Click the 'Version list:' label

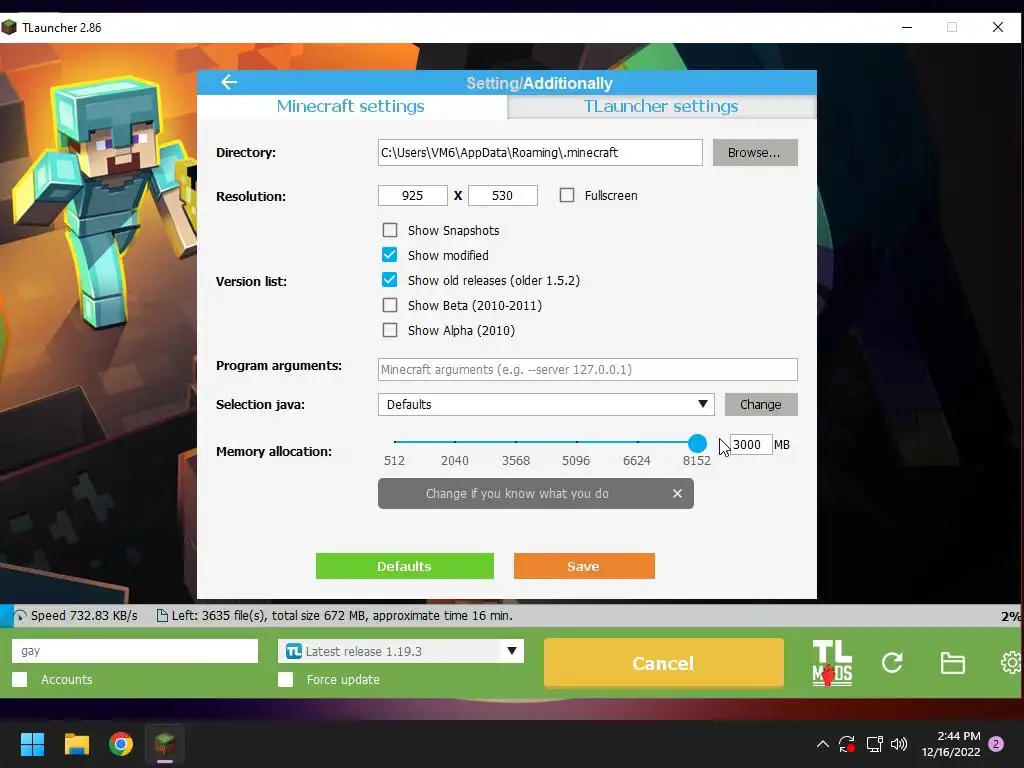[x=251, y=281]
